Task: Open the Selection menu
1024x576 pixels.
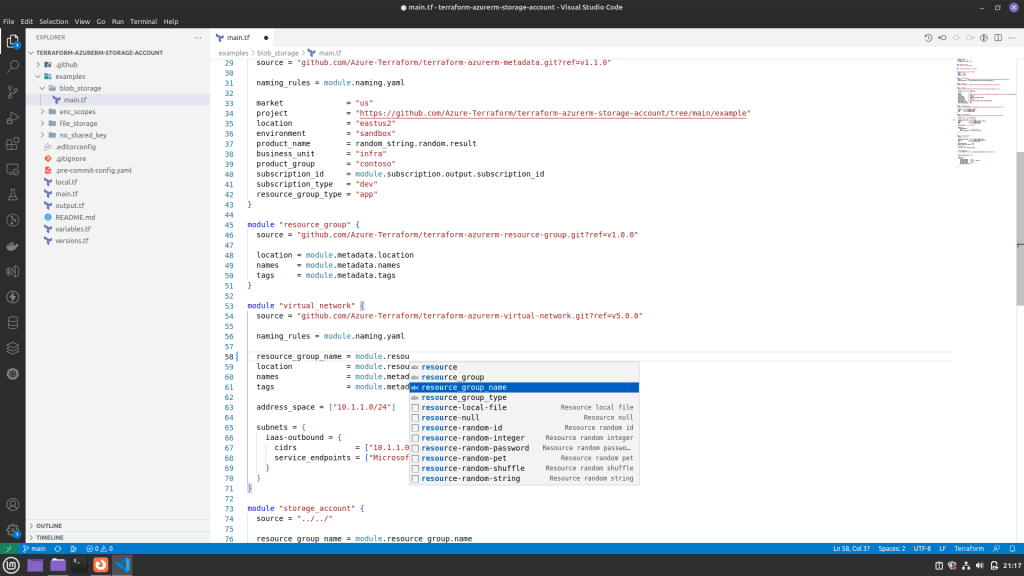Action: click(x=54, y=21)
